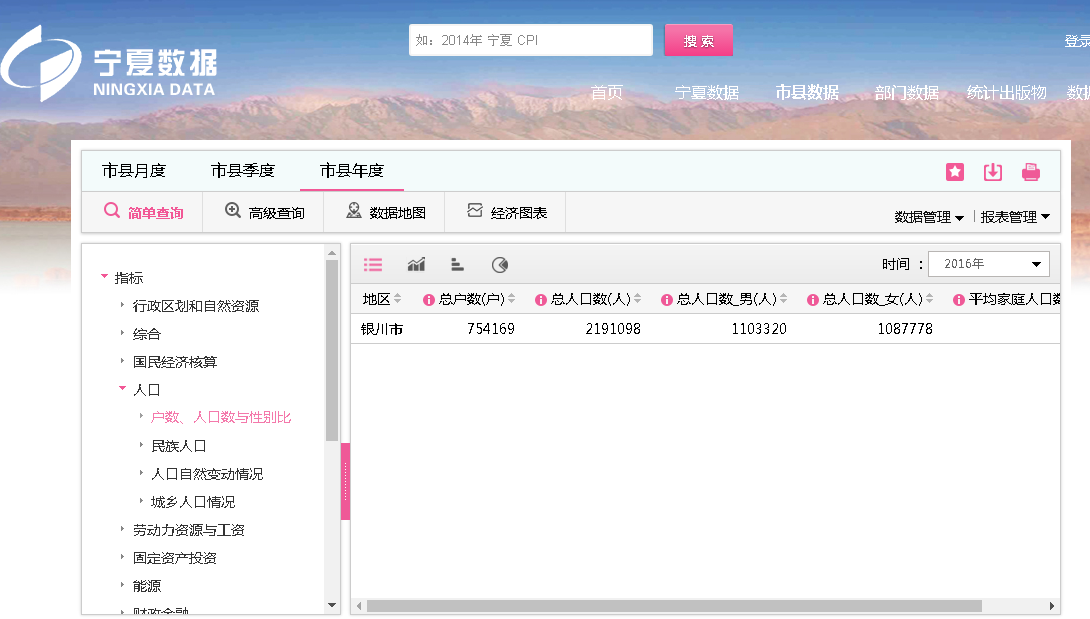Open 数据地图 data map
This screenshot has width=1090, height=619.
tap(385, 212)
